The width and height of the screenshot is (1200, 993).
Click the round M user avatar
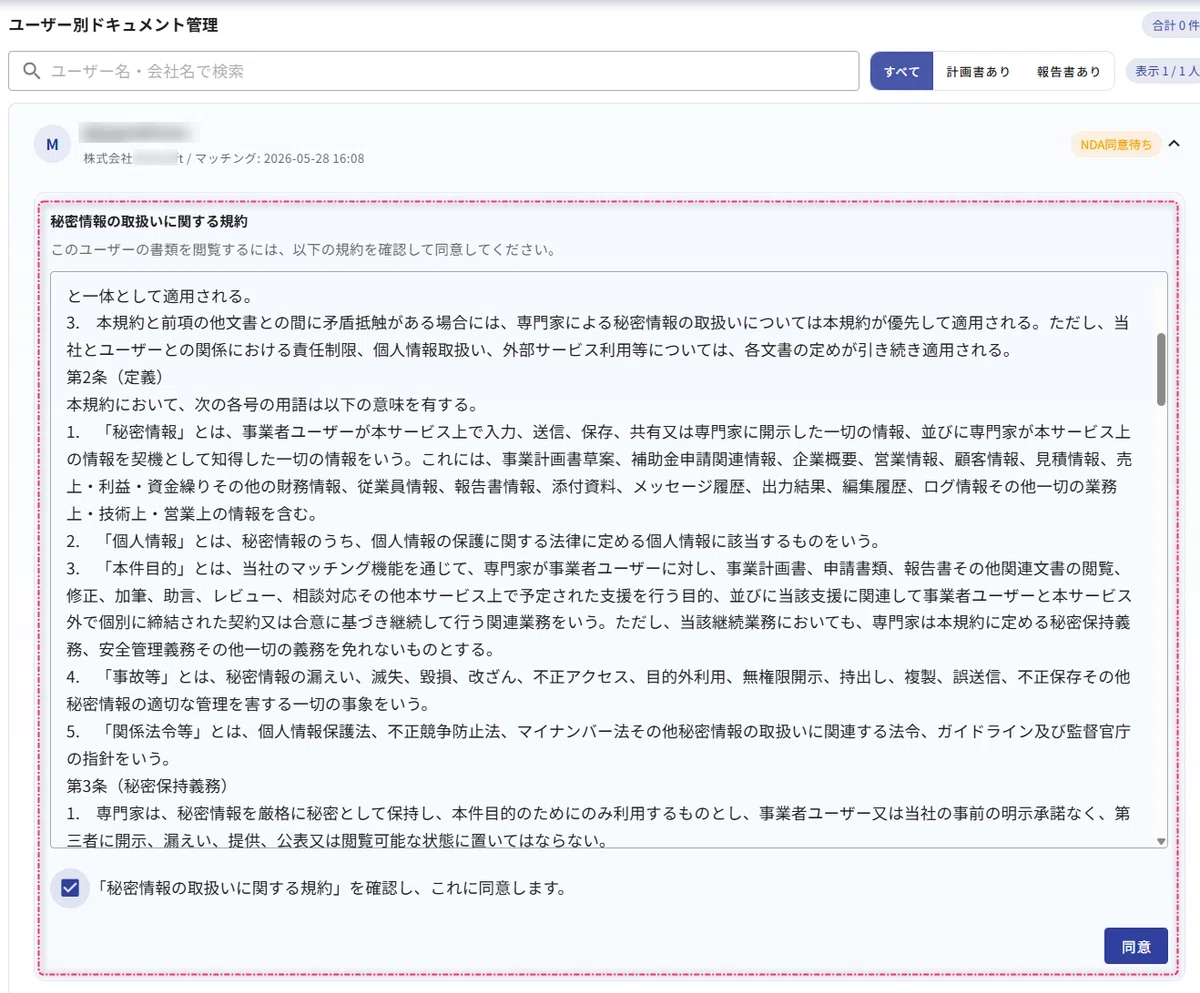coord(52,144)
